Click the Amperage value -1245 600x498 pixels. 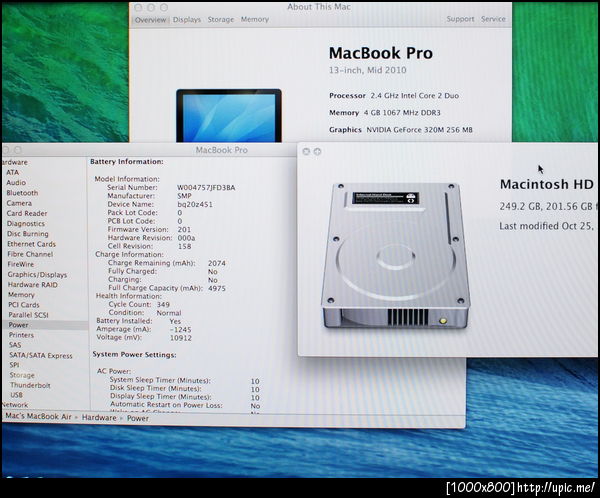180,330
